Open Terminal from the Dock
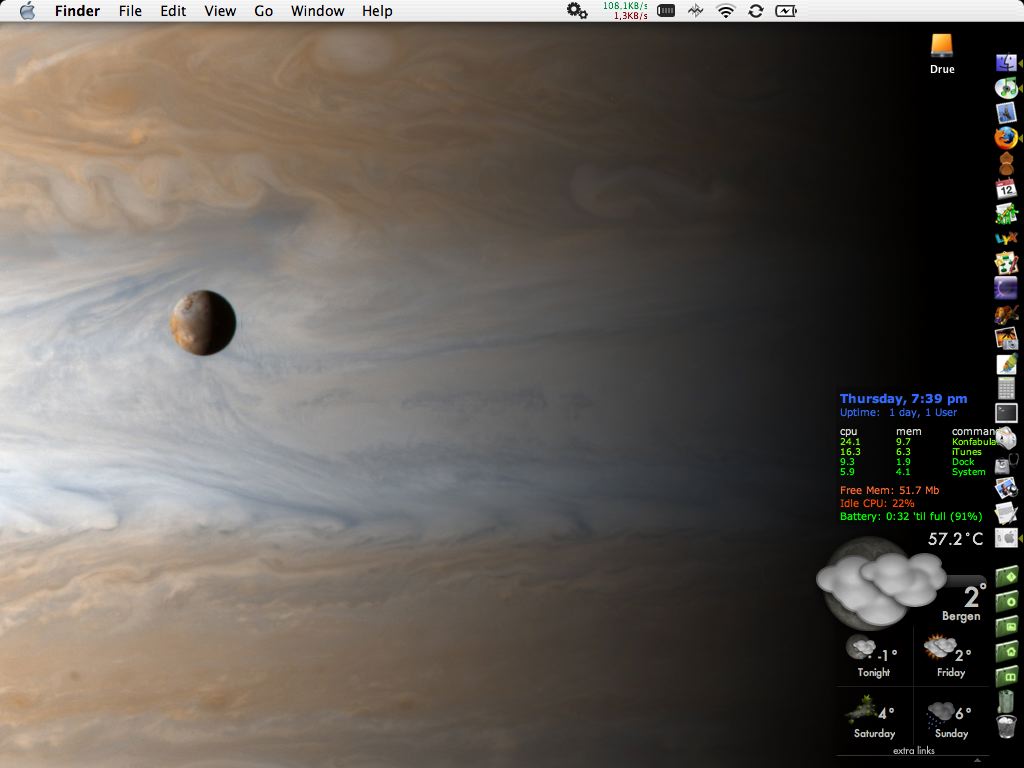This screenshot has height=768, width=1024. (1006, 412)
